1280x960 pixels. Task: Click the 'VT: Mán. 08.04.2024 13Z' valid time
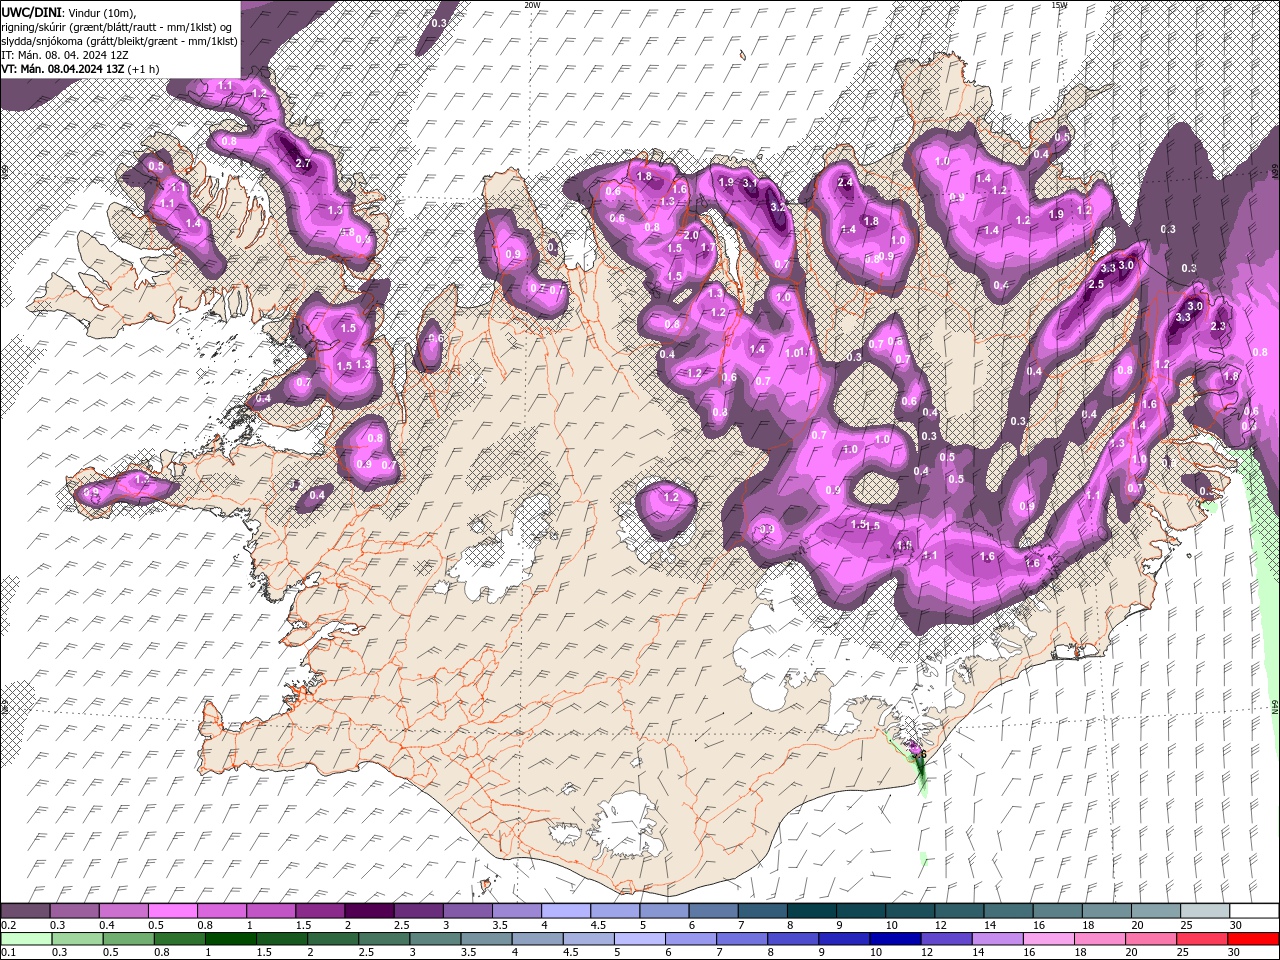[x=63, y=69]
